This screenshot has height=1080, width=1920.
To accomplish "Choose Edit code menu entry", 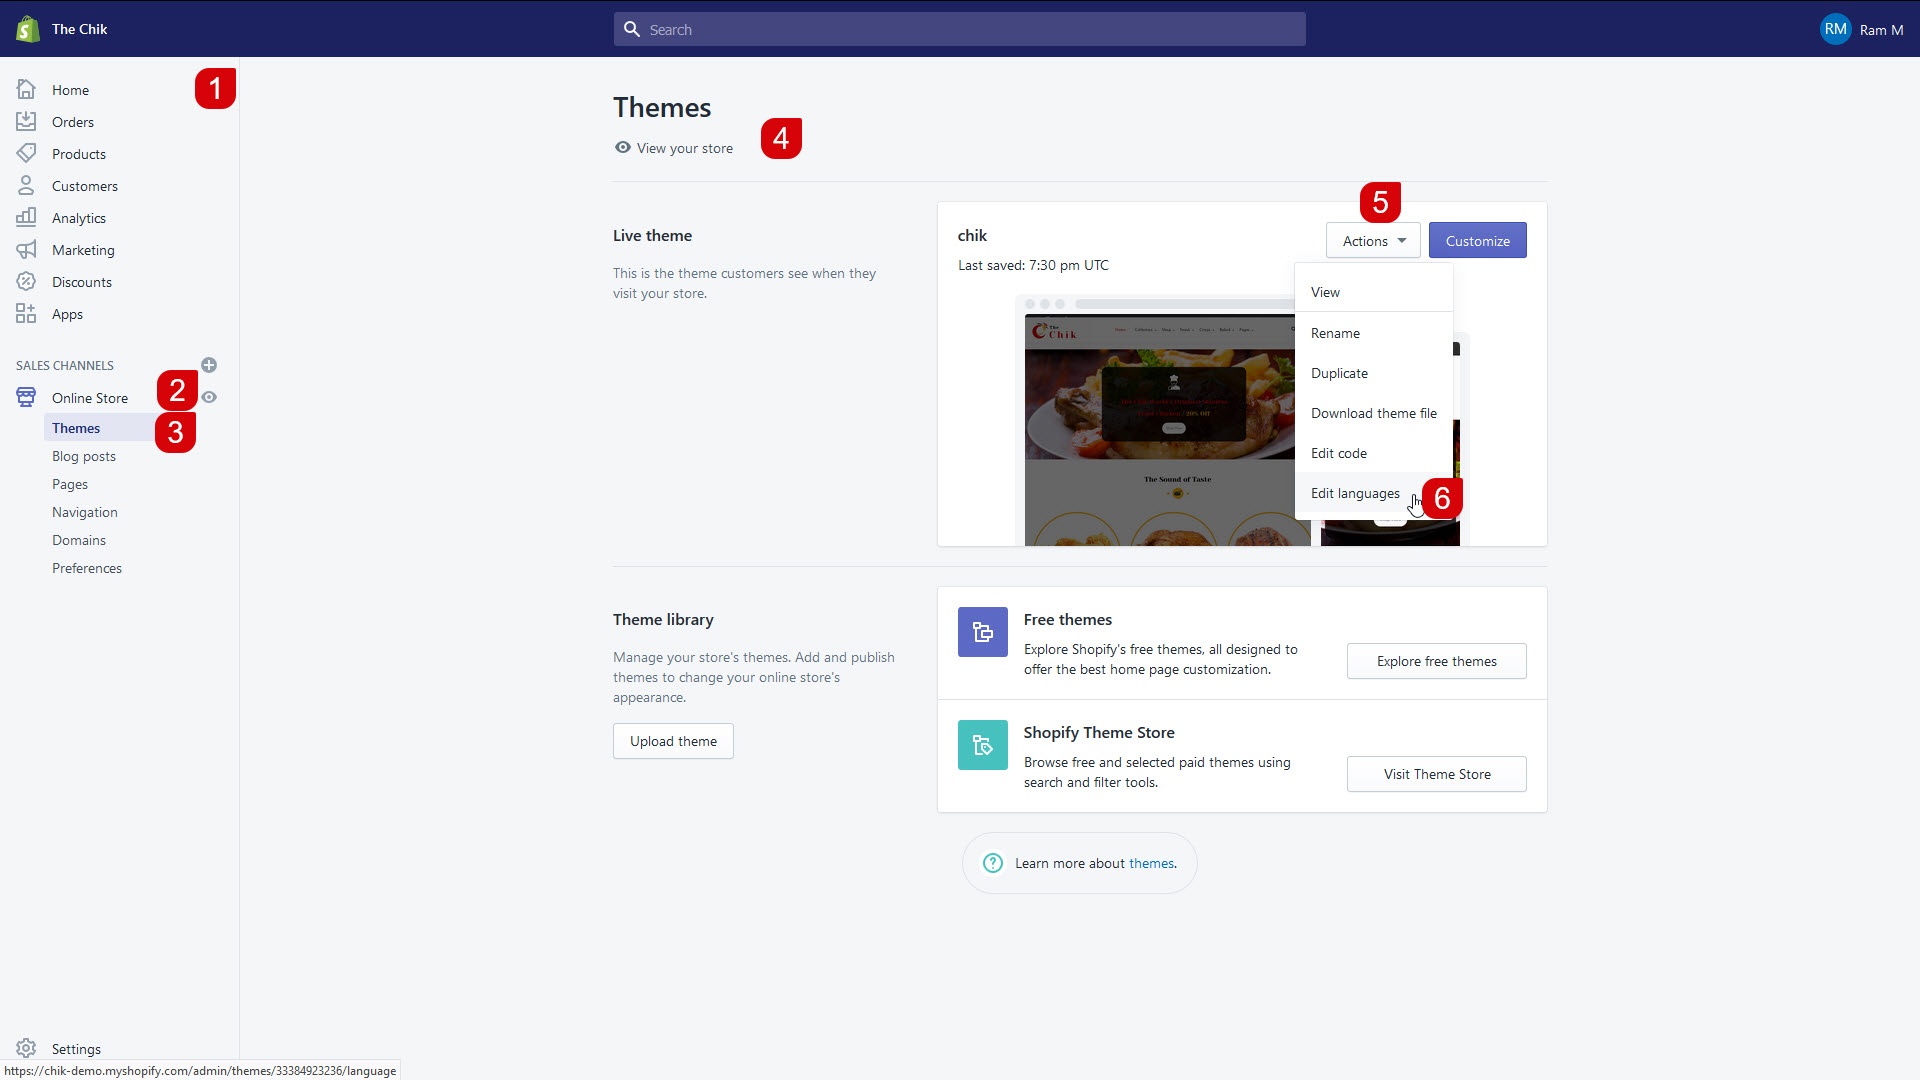I will click(x=1373, y=453).
